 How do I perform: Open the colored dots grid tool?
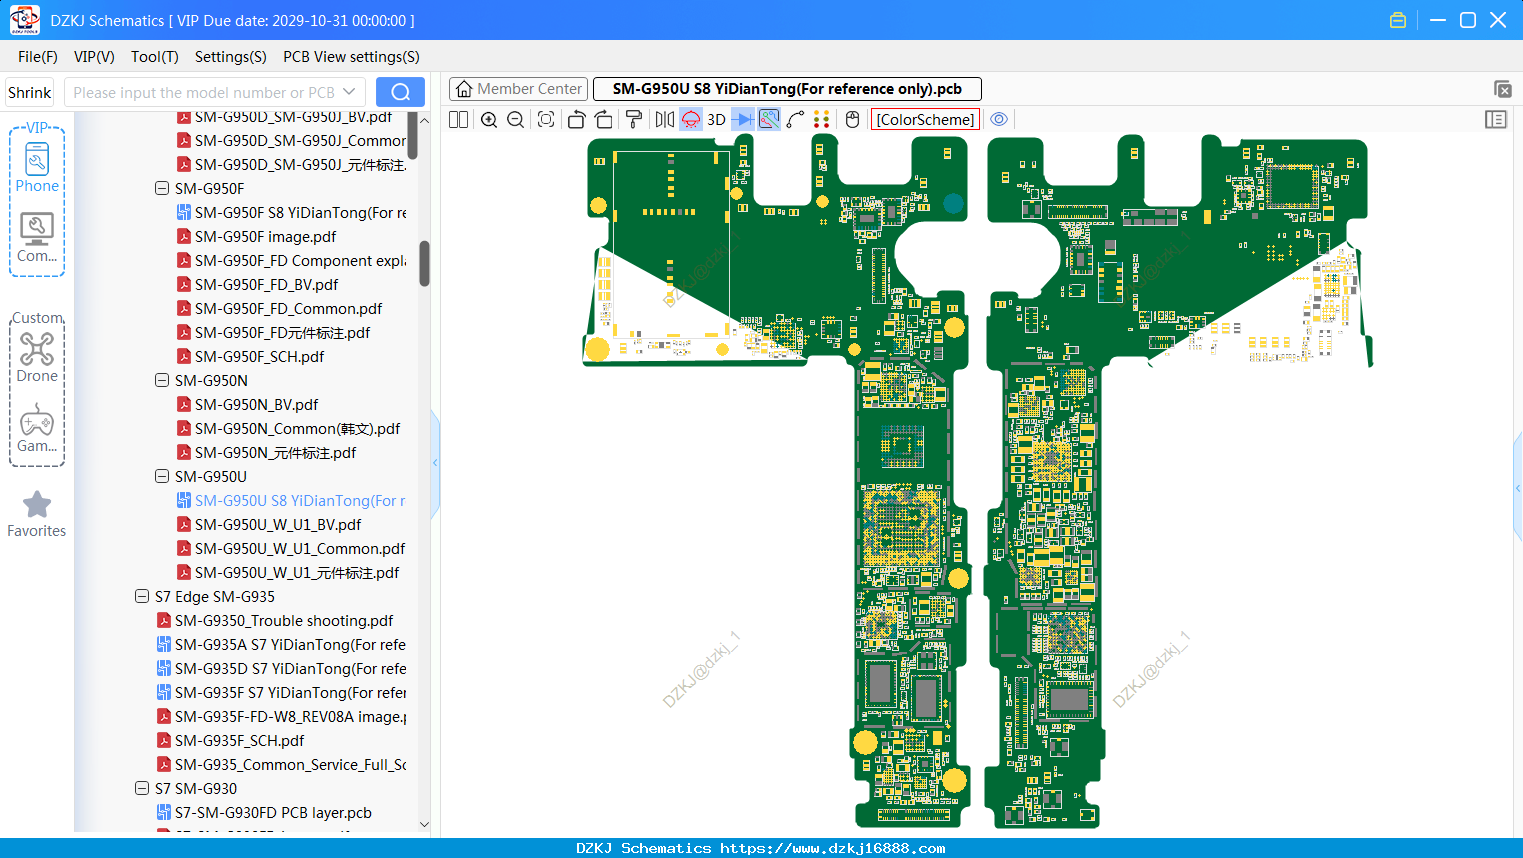(822, 119)
